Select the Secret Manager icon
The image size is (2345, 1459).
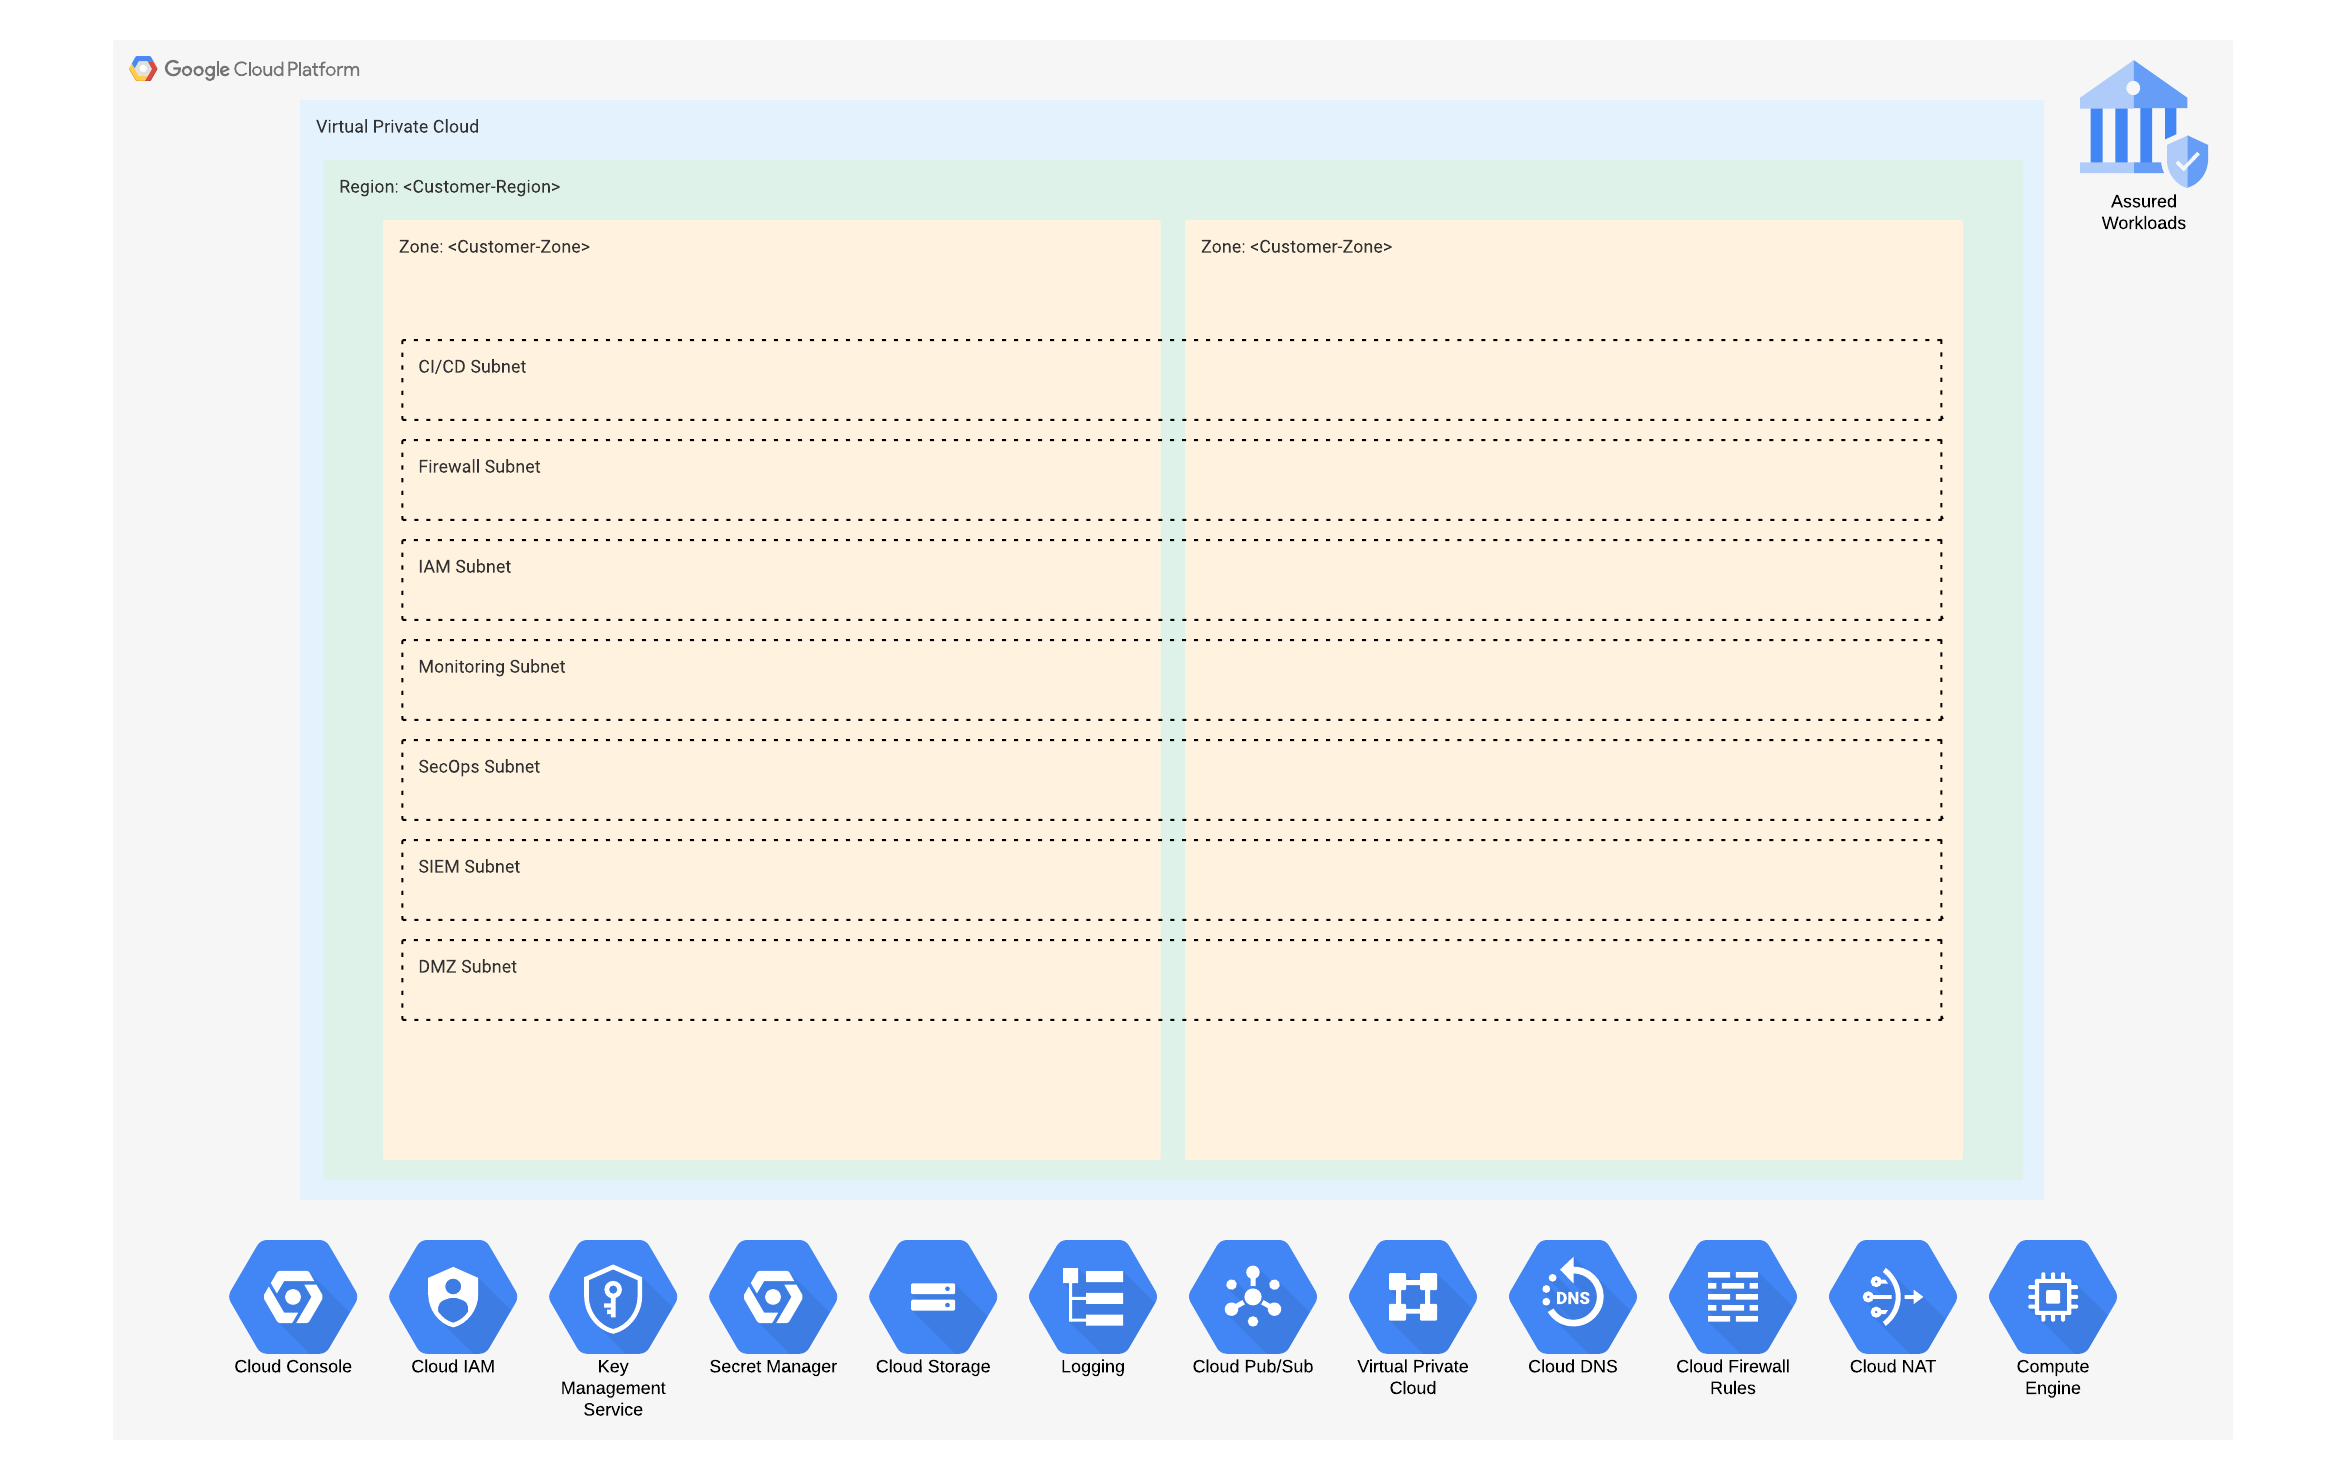click(773, 1297)
